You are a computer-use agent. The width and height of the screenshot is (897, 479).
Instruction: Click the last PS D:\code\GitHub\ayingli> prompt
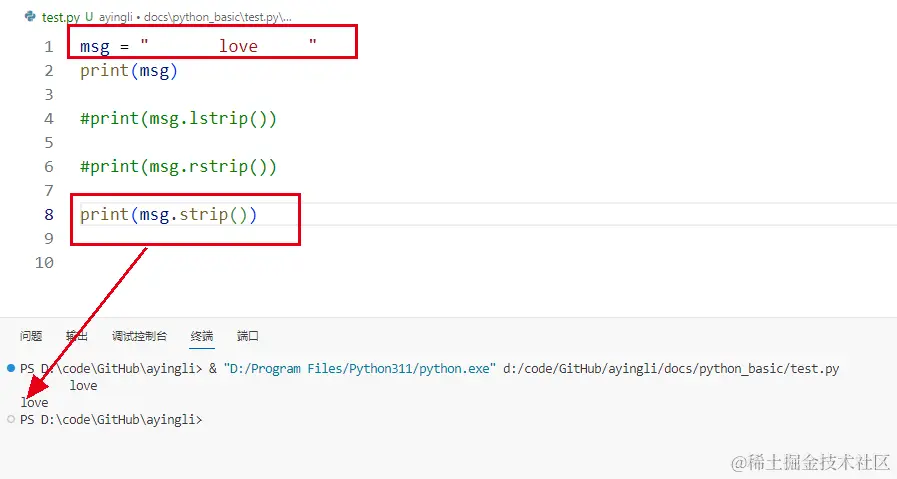(111, 419)
